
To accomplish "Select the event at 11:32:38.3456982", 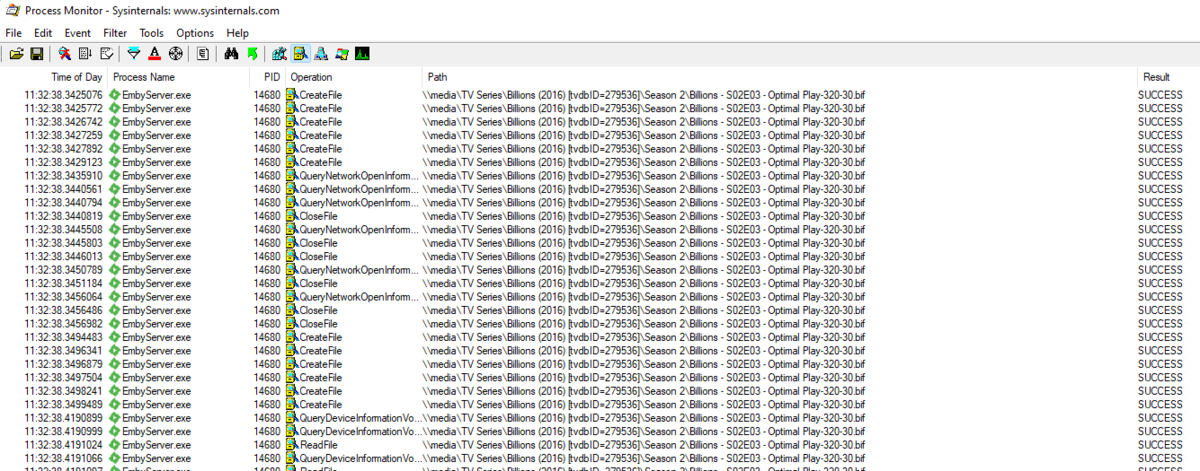I will [x=600, y=324].
